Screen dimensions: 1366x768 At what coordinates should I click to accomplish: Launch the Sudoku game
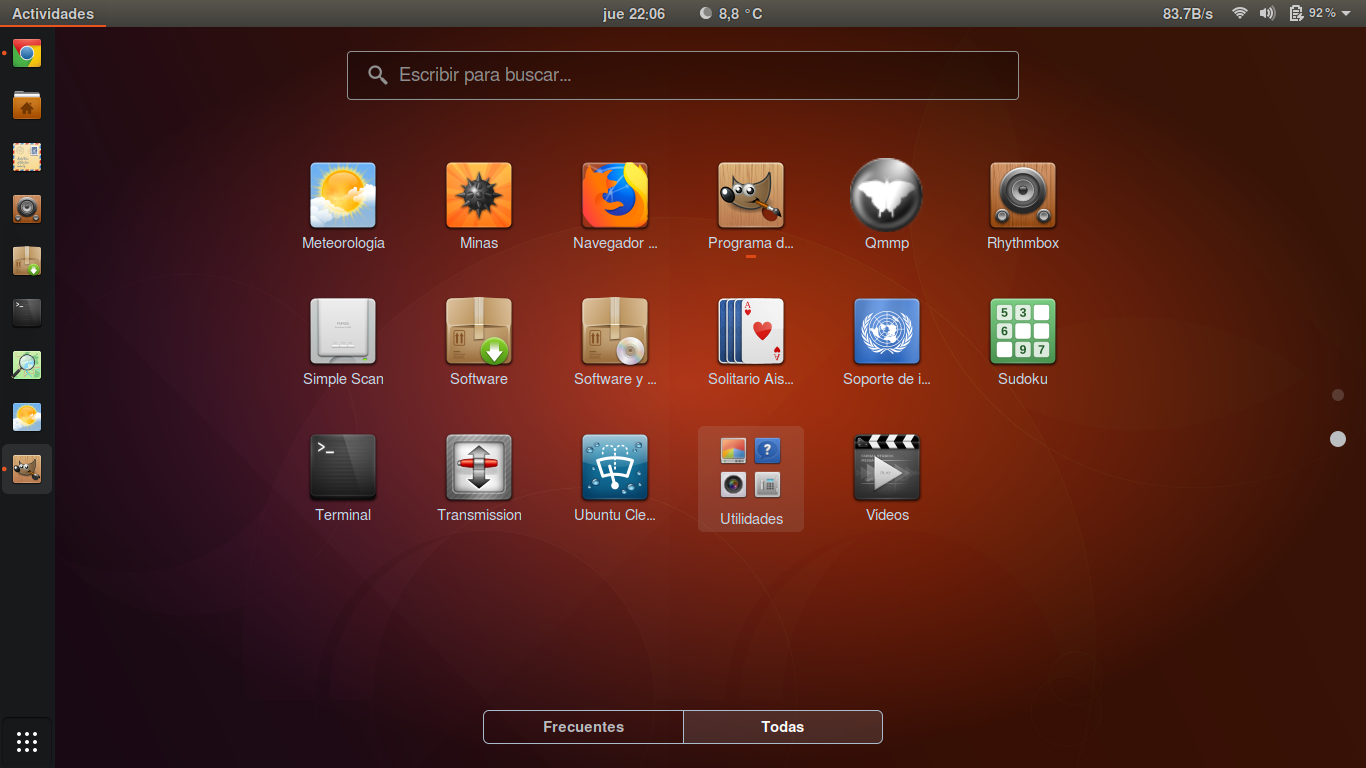pyautogui.click(x=1023, y=331)
